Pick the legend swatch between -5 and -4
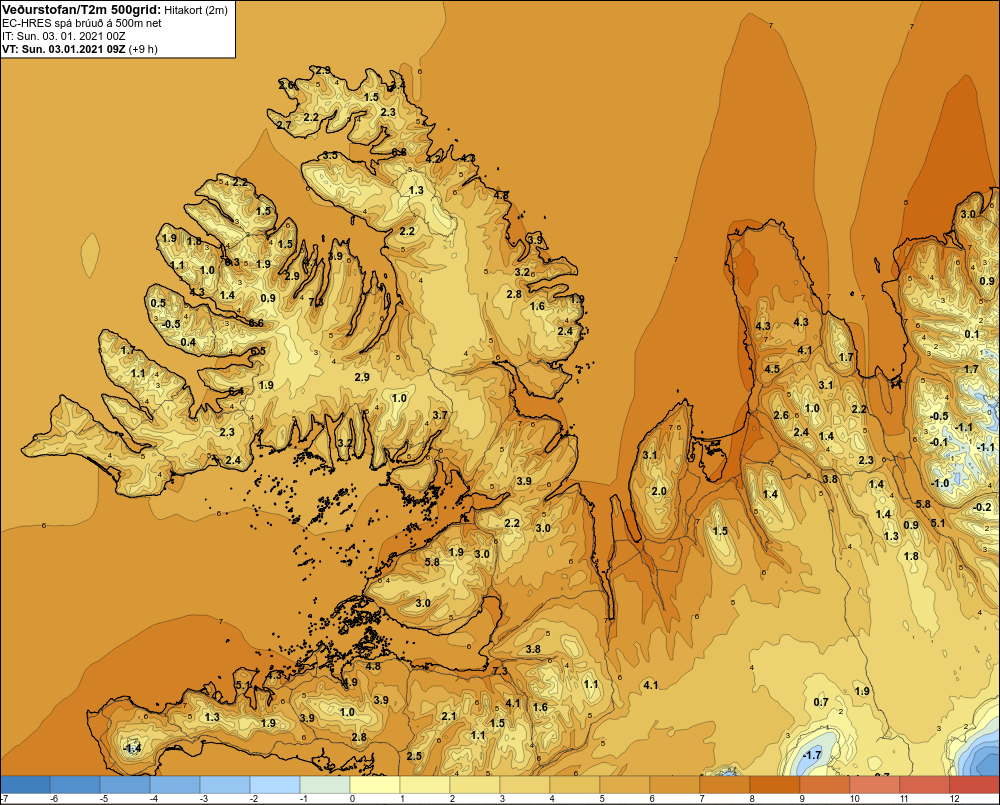The height and width of the screenshot is (805, 1000). [125, 785]
